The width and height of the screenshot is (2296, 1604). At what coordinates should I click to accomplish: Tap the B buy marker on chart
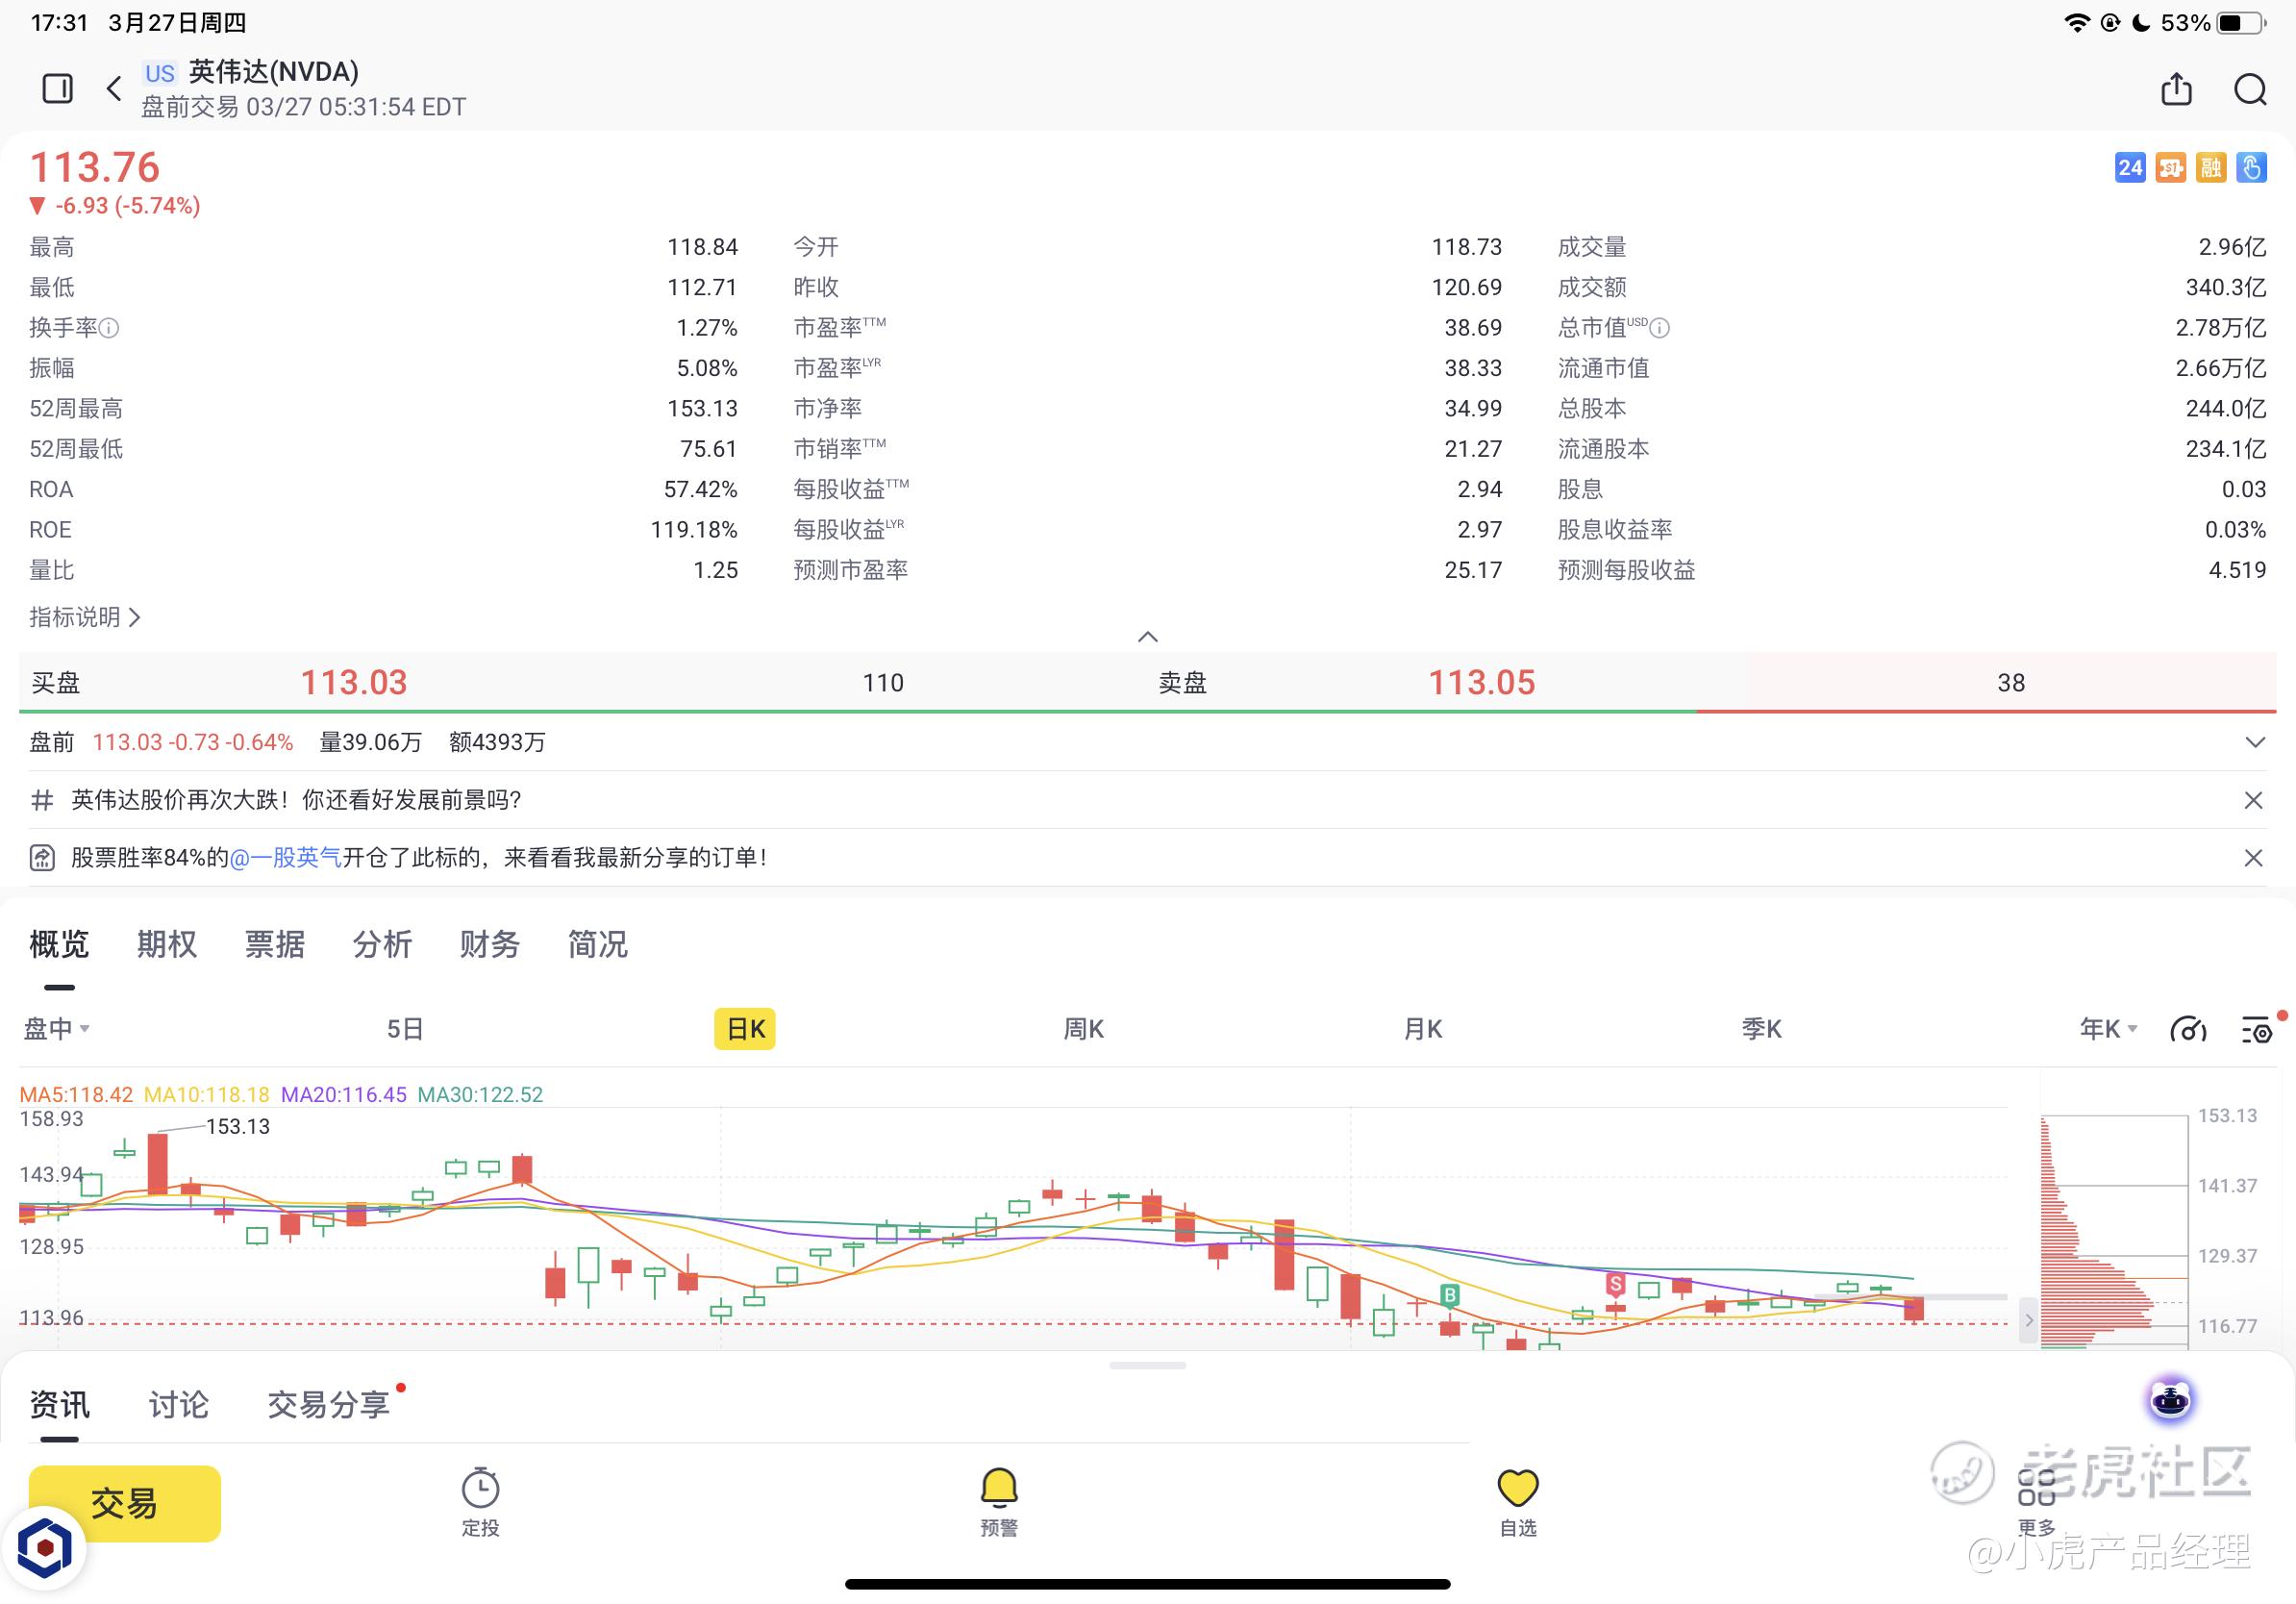(1450, 1296)
